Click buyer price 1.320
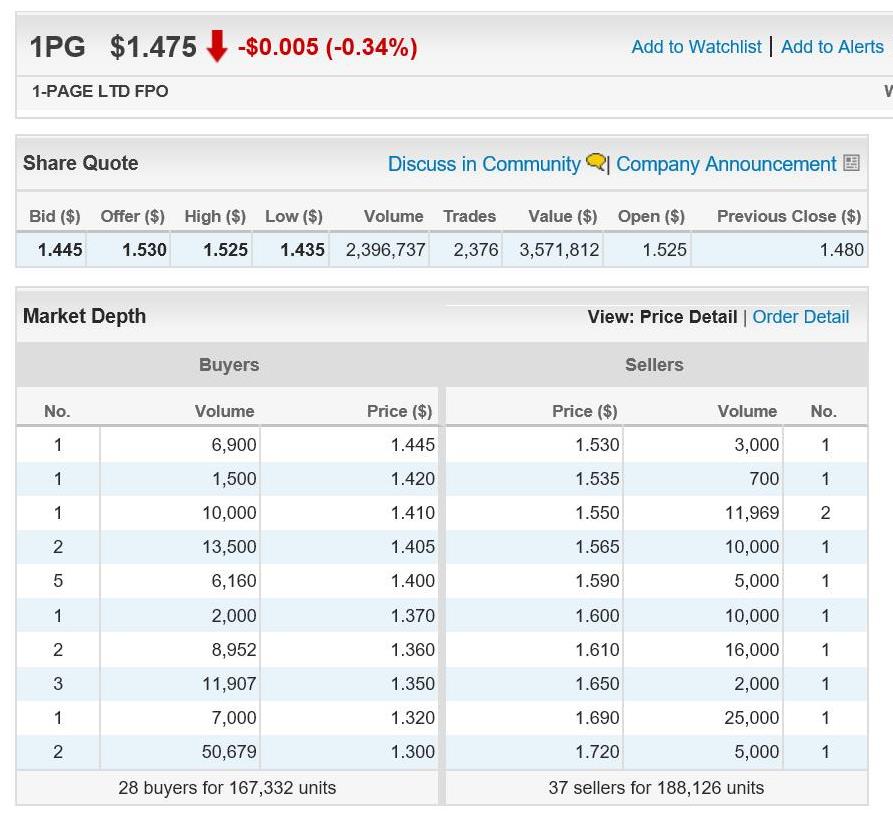The image size is (893, 815). click(412, 718)
